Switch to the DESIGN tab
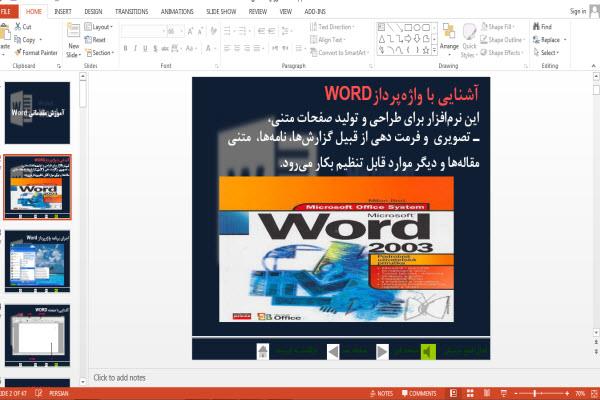The height and width of the screenshot is (400, 600). pyautogui.click(x=93, y=12)
